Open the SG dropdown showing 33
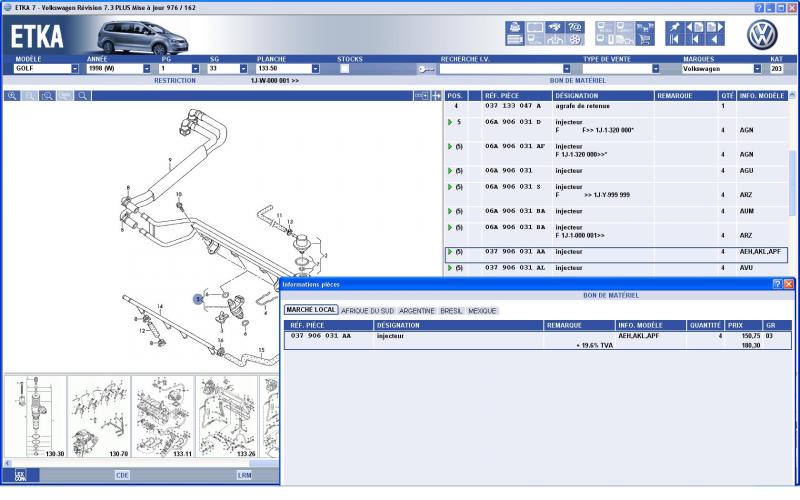 point(243,69)
